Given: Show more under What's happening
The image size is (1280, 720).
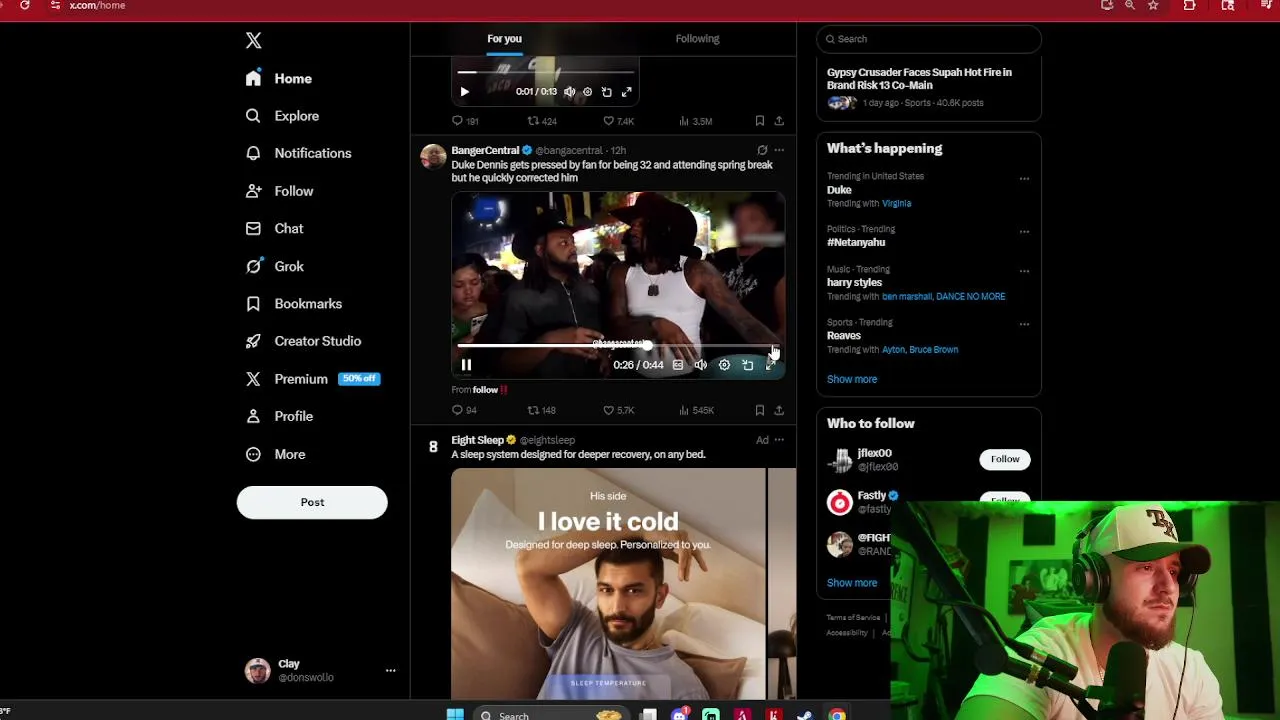Looking at the screenshot, I should pyautogui.click(x=852, y=379).
